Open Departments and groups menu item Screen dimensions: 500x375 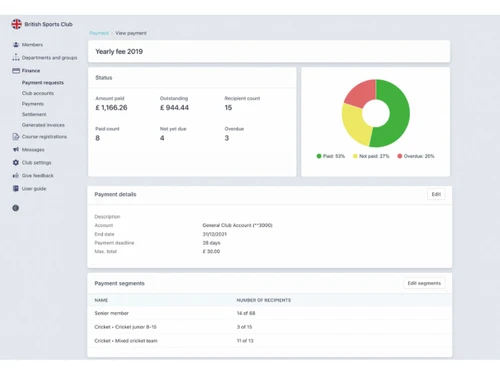49,58
